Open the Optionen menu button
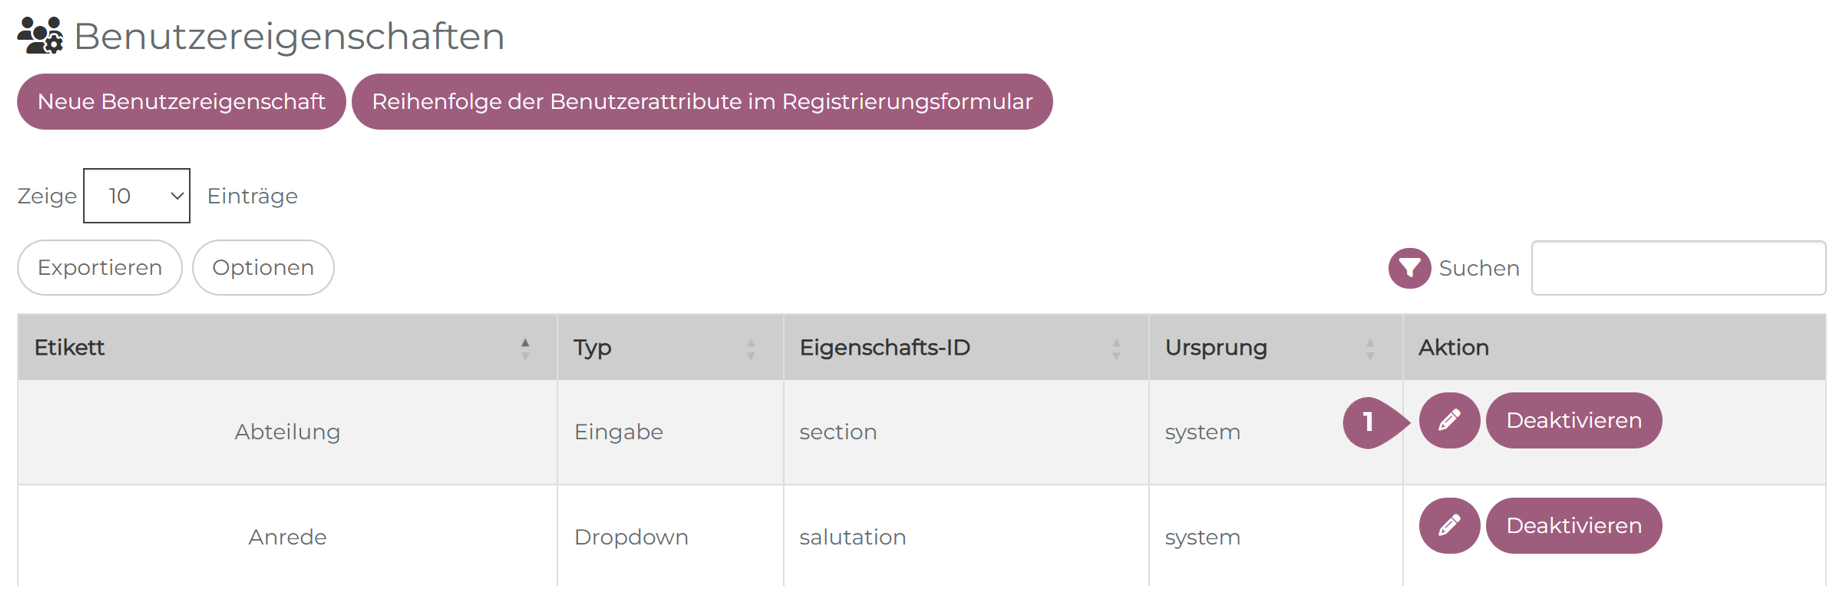 (263, 268)
